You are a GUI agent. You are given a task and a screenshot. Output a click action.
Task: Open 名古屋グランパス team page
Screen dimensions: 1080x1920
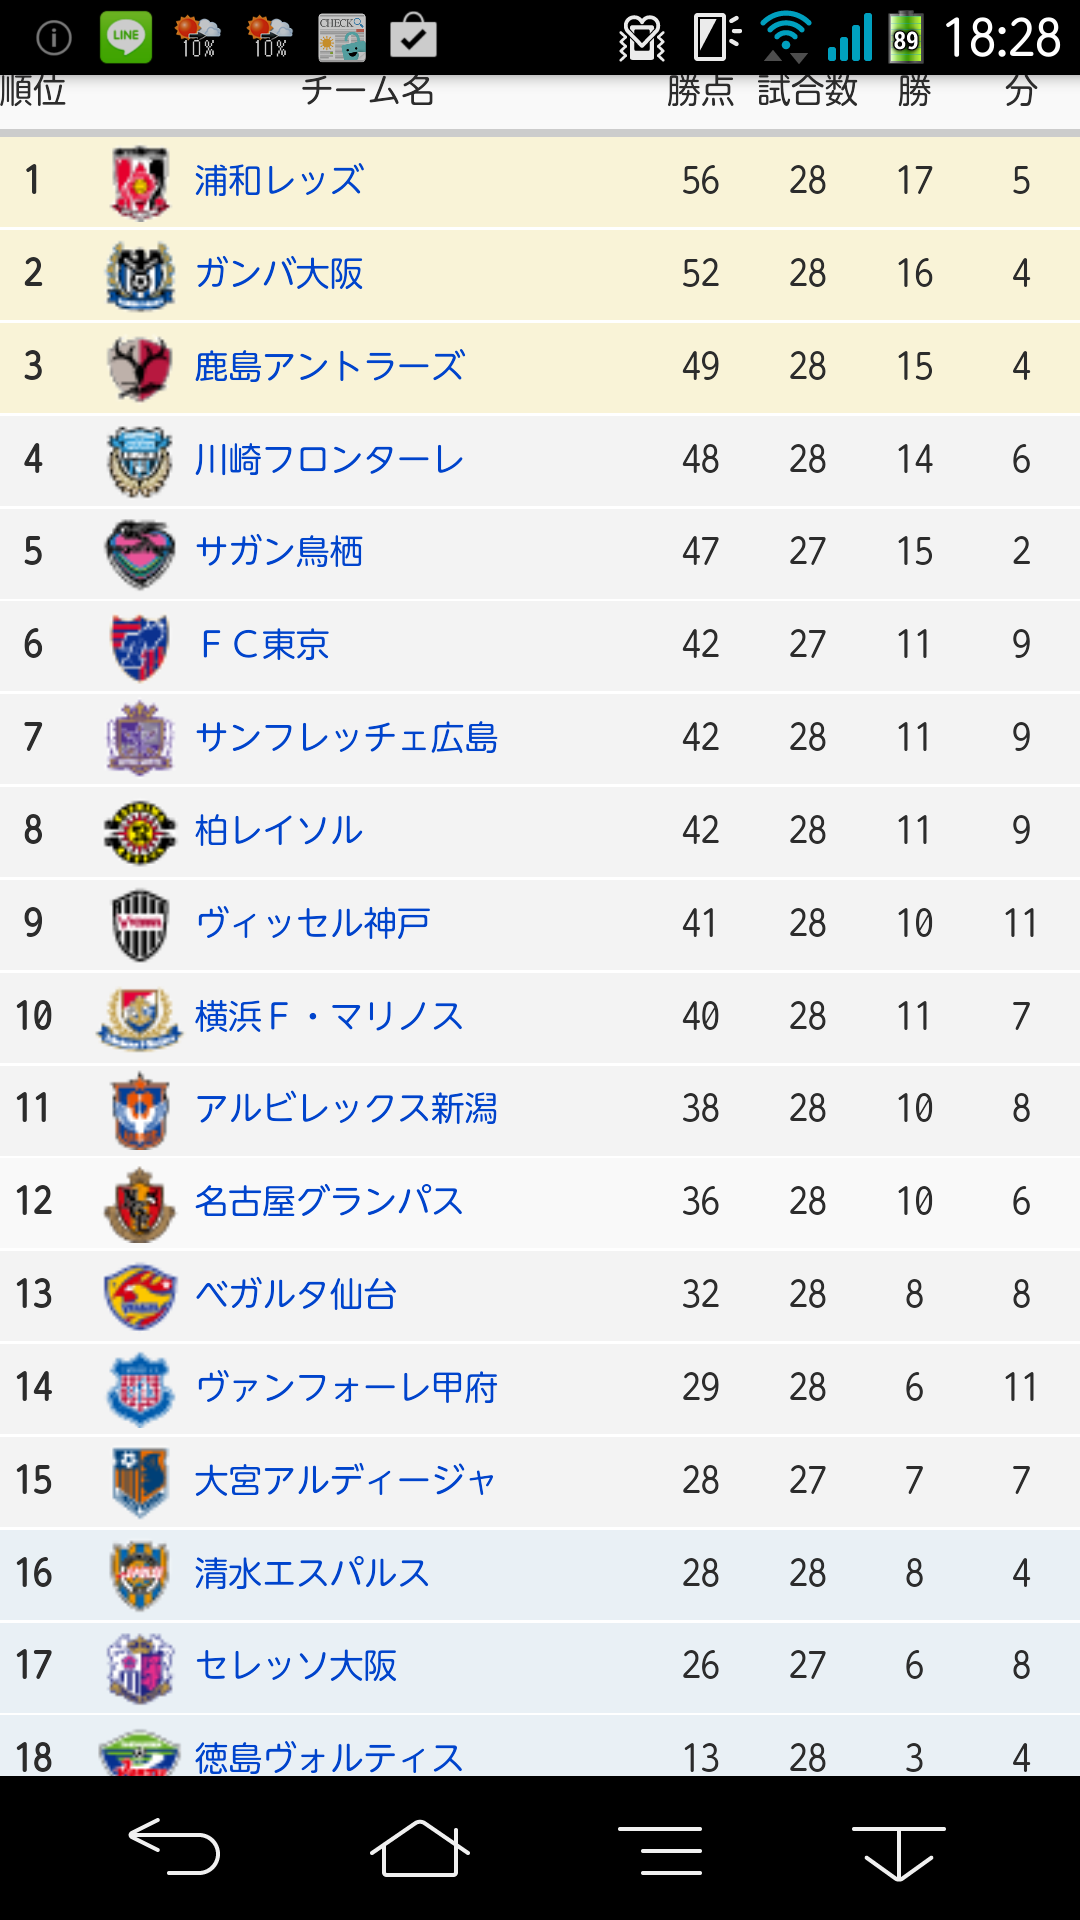click(329, 1201)
